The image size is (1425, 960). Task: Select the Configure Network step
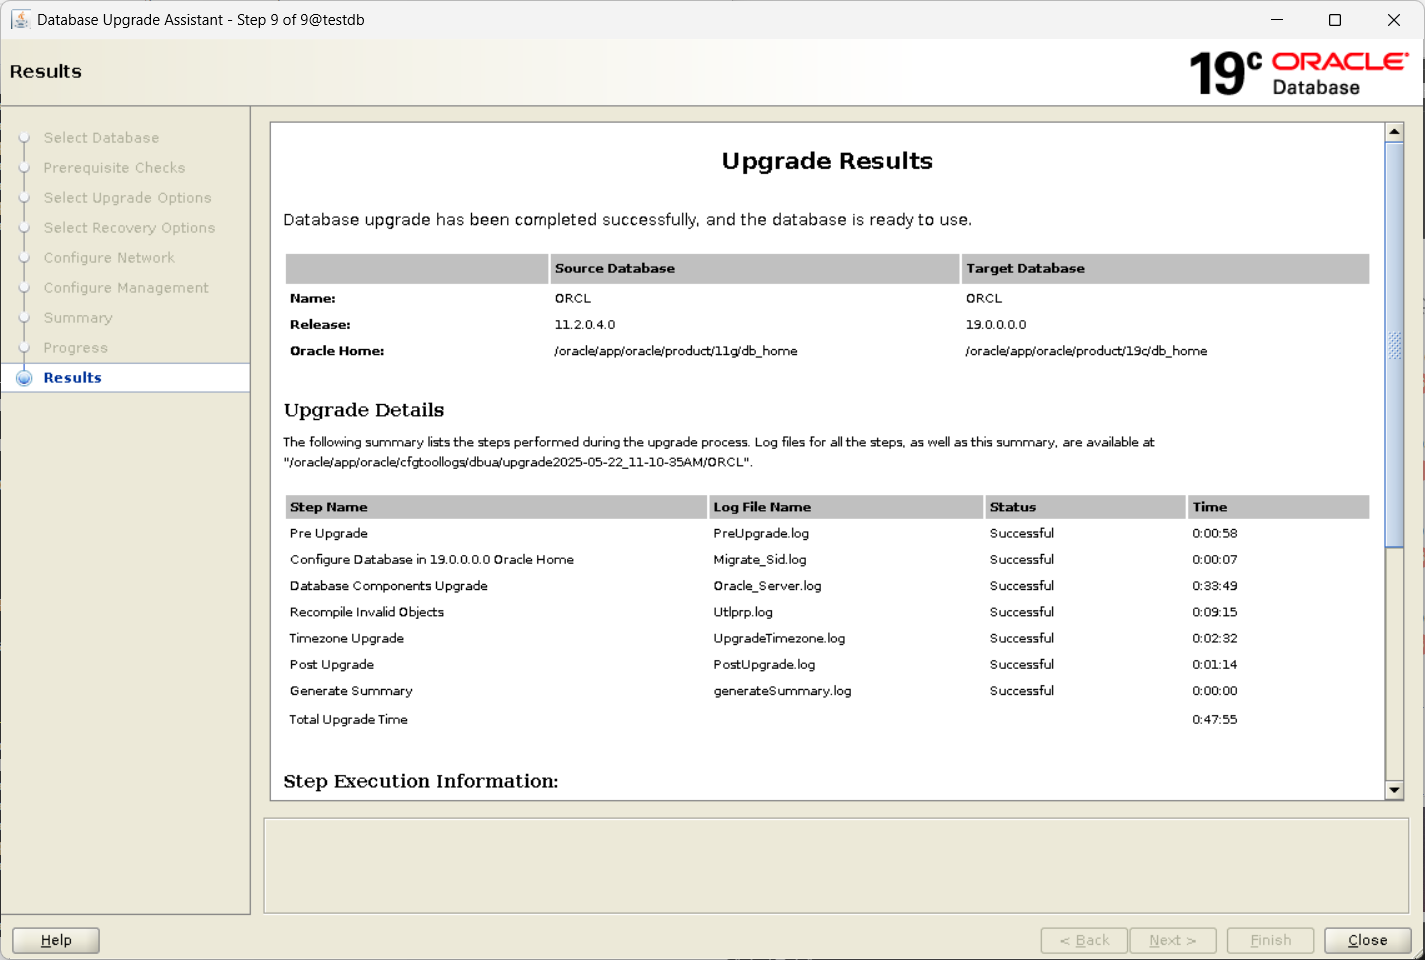(x=109, y=258)
